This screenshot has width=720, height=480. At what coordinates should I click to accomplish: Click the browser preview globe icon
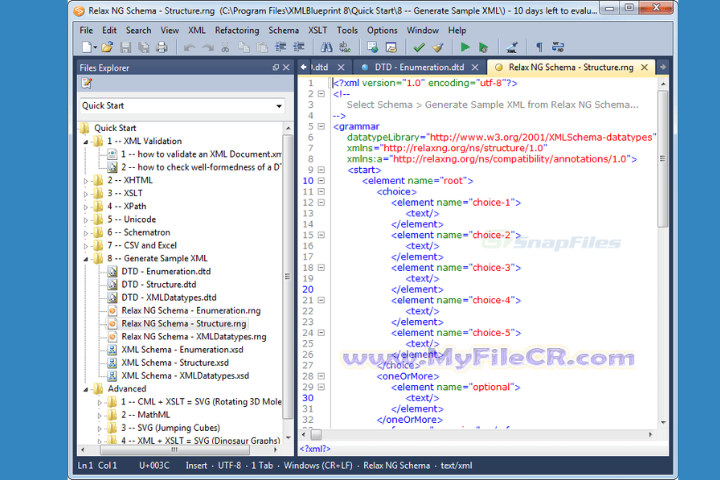372,47
